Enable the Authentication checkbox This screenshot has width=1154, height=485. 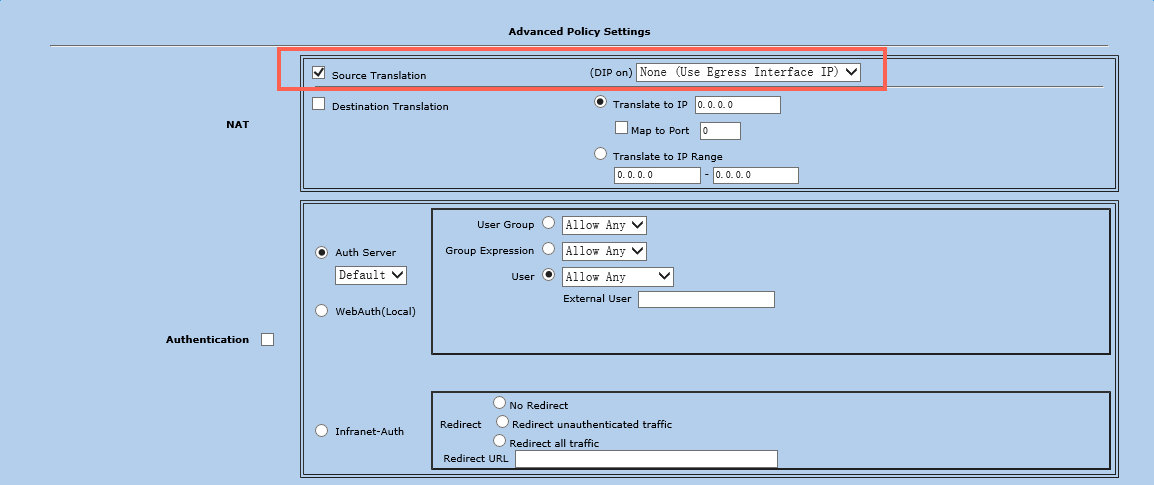click(x=268, y=340)
